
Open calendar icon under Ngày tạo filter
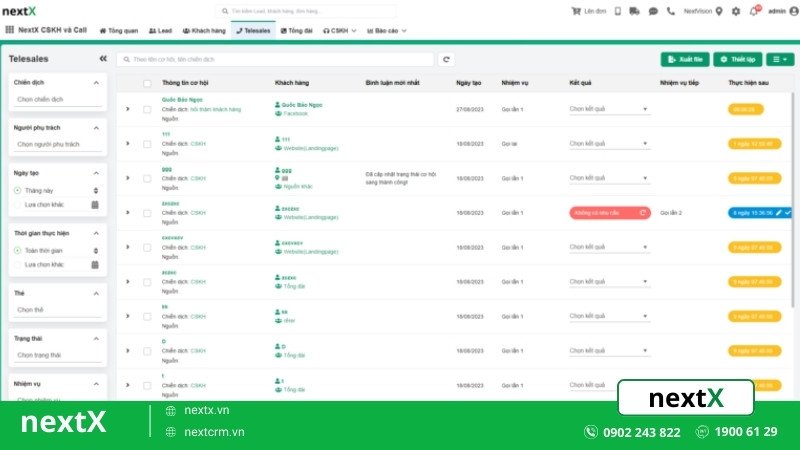point(95,205)
